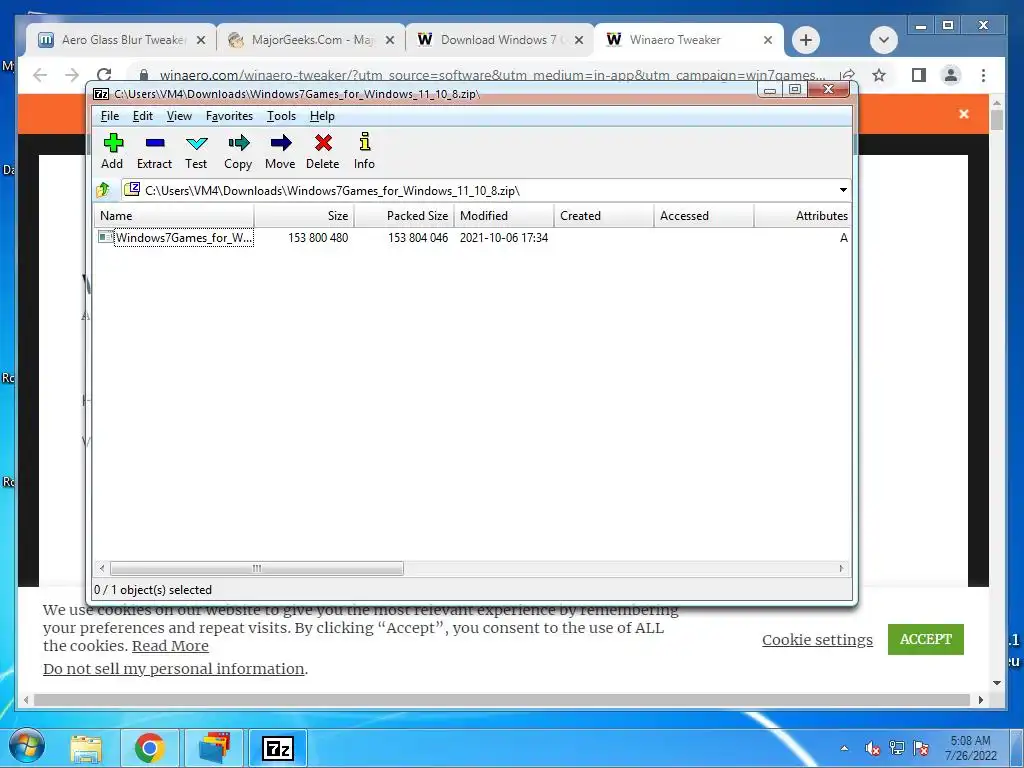Viewport: 1024px width, 768px height.
Task: Toggle Chrome side panel icon
Action: [x=918, y=75]
